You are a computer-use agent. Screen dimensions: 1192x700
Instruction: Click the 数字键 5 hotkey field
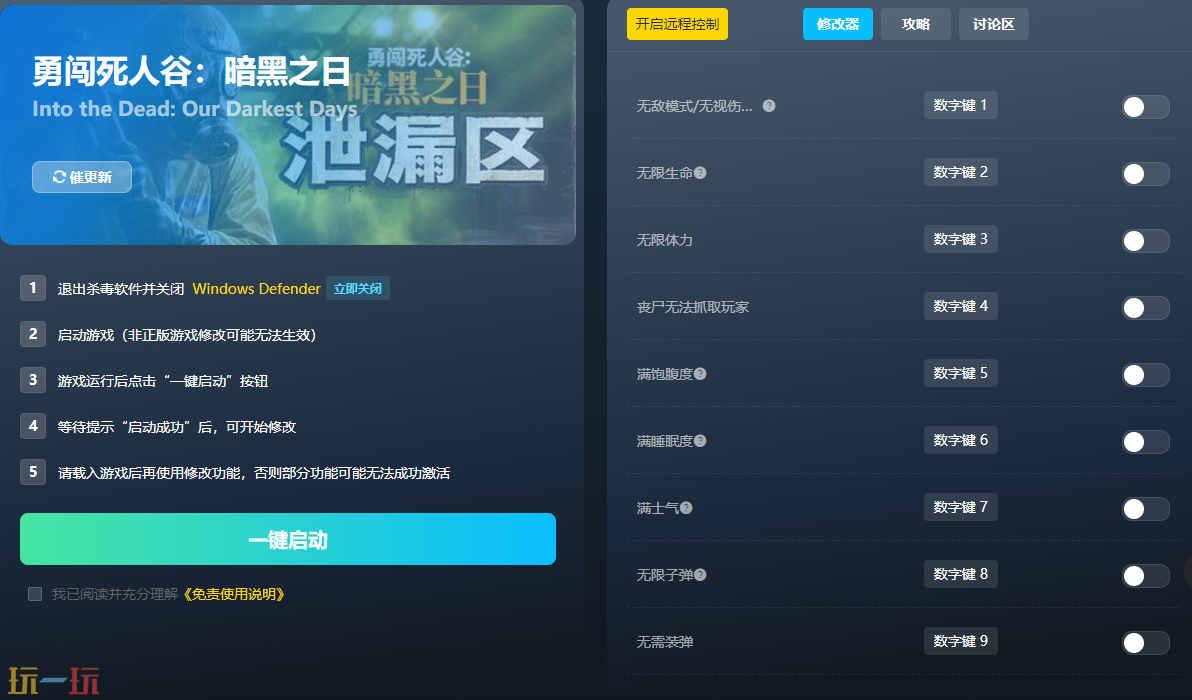tap(960, 372)
